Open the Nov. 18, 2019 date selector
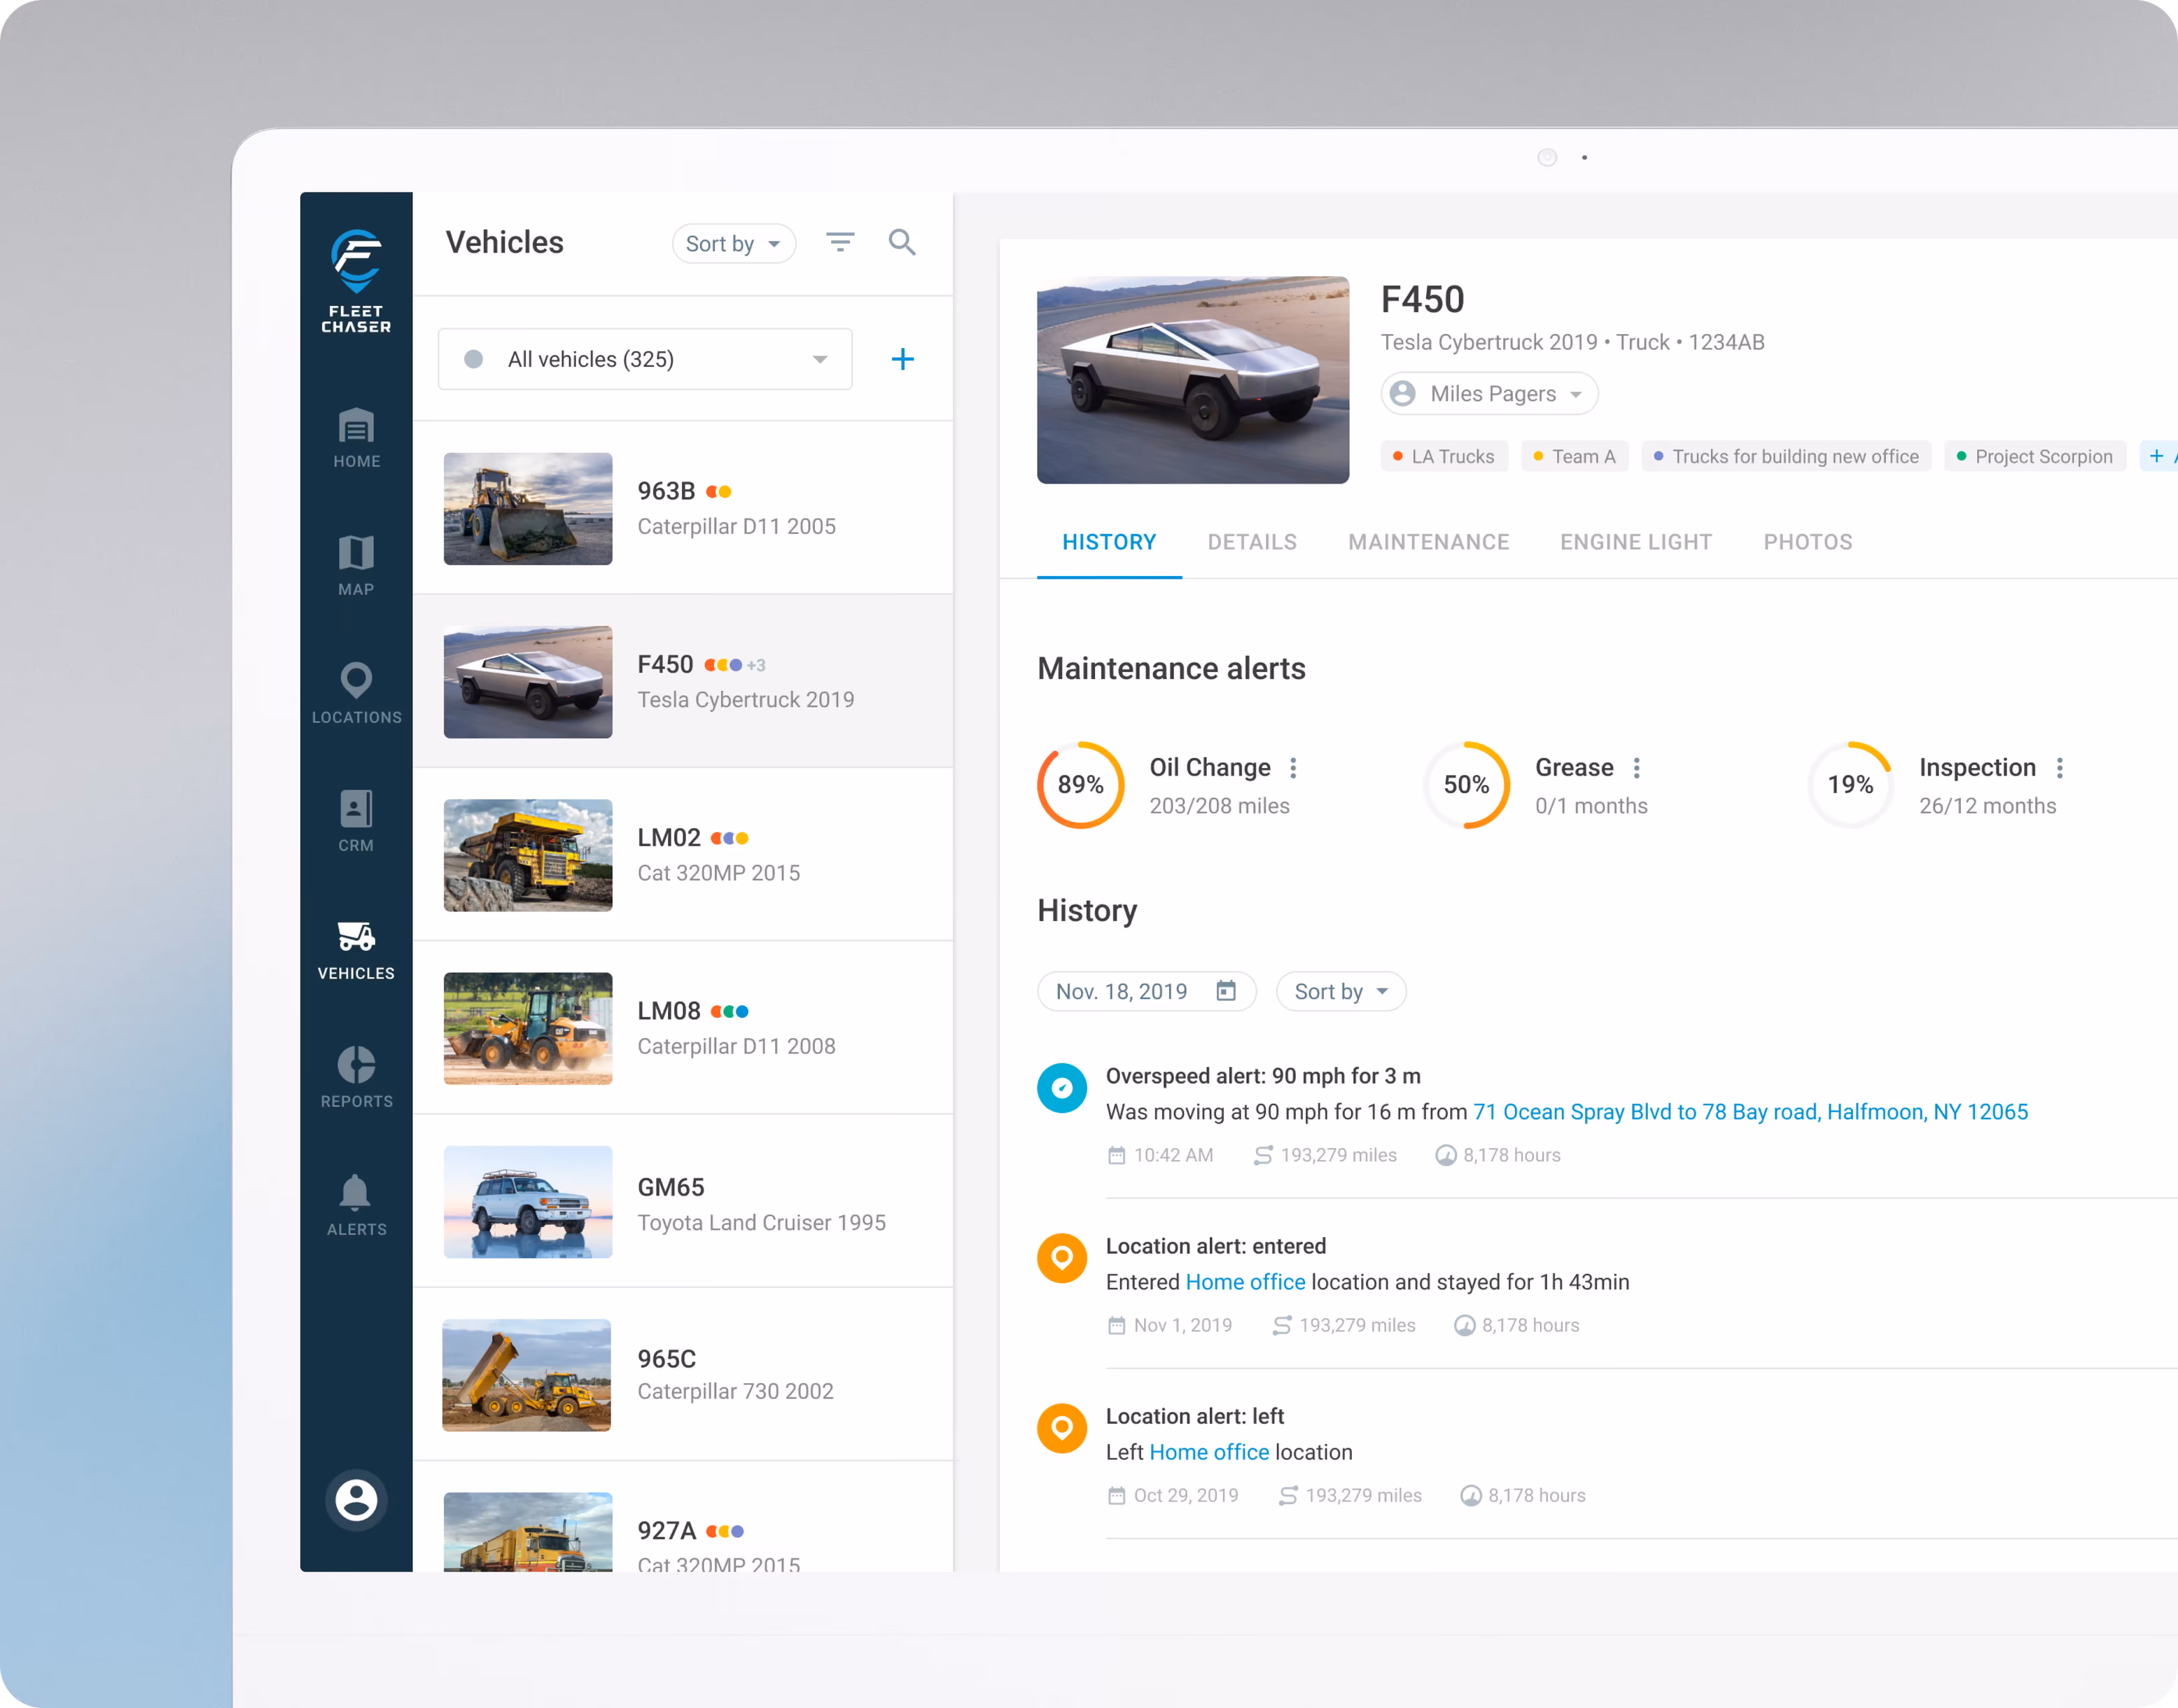 pyautogui.click(x=1147, y=991)
